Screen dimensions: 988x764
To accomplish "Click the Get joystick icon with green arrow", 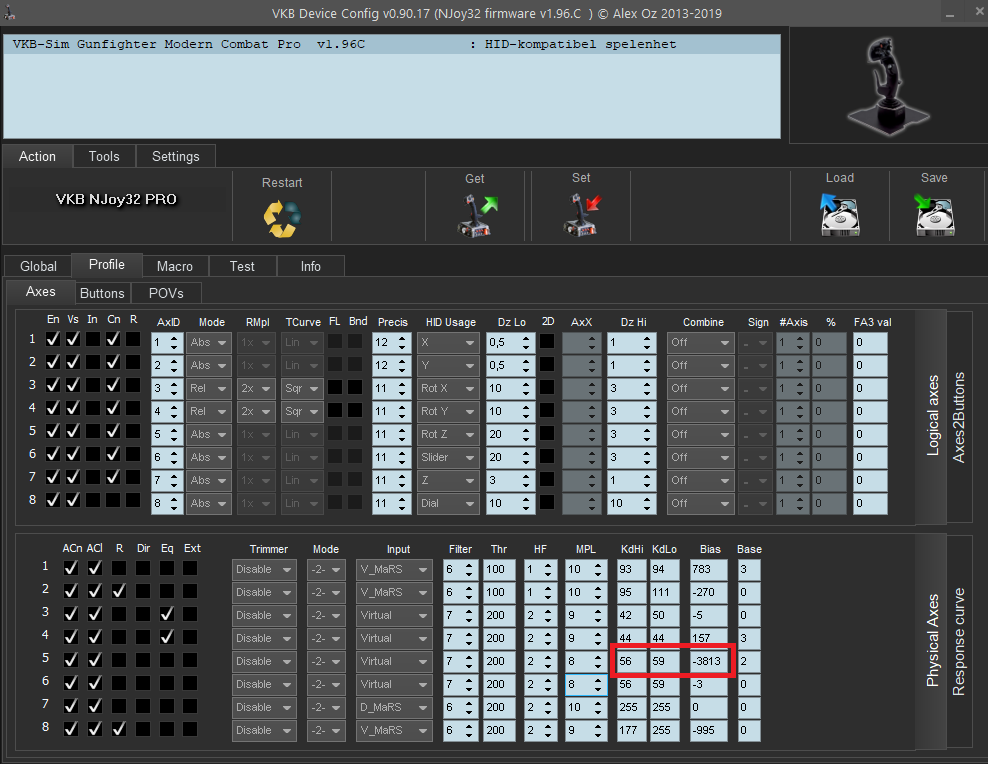I will [477, 215].
